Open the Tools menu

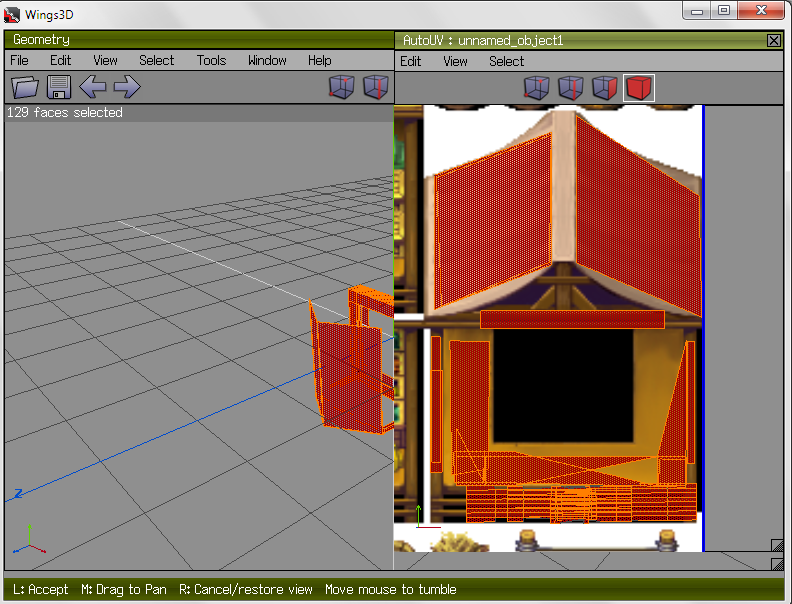211,60
